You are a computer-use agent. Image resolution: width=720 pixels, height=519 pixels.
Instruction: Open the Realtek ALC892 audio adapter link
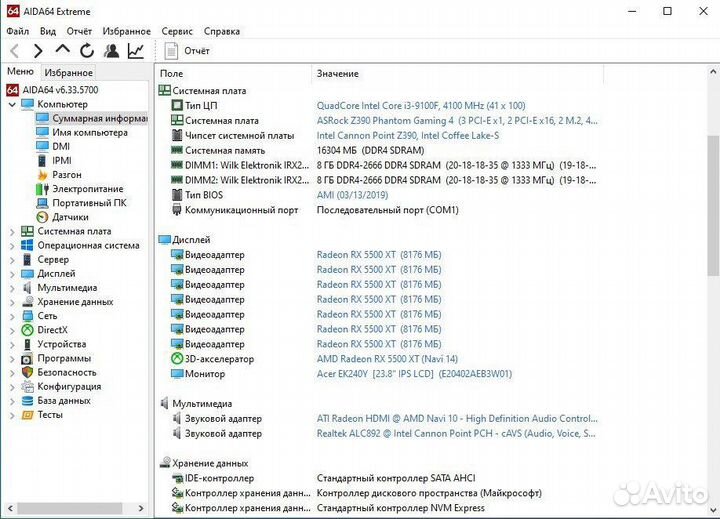coord(456,433)
